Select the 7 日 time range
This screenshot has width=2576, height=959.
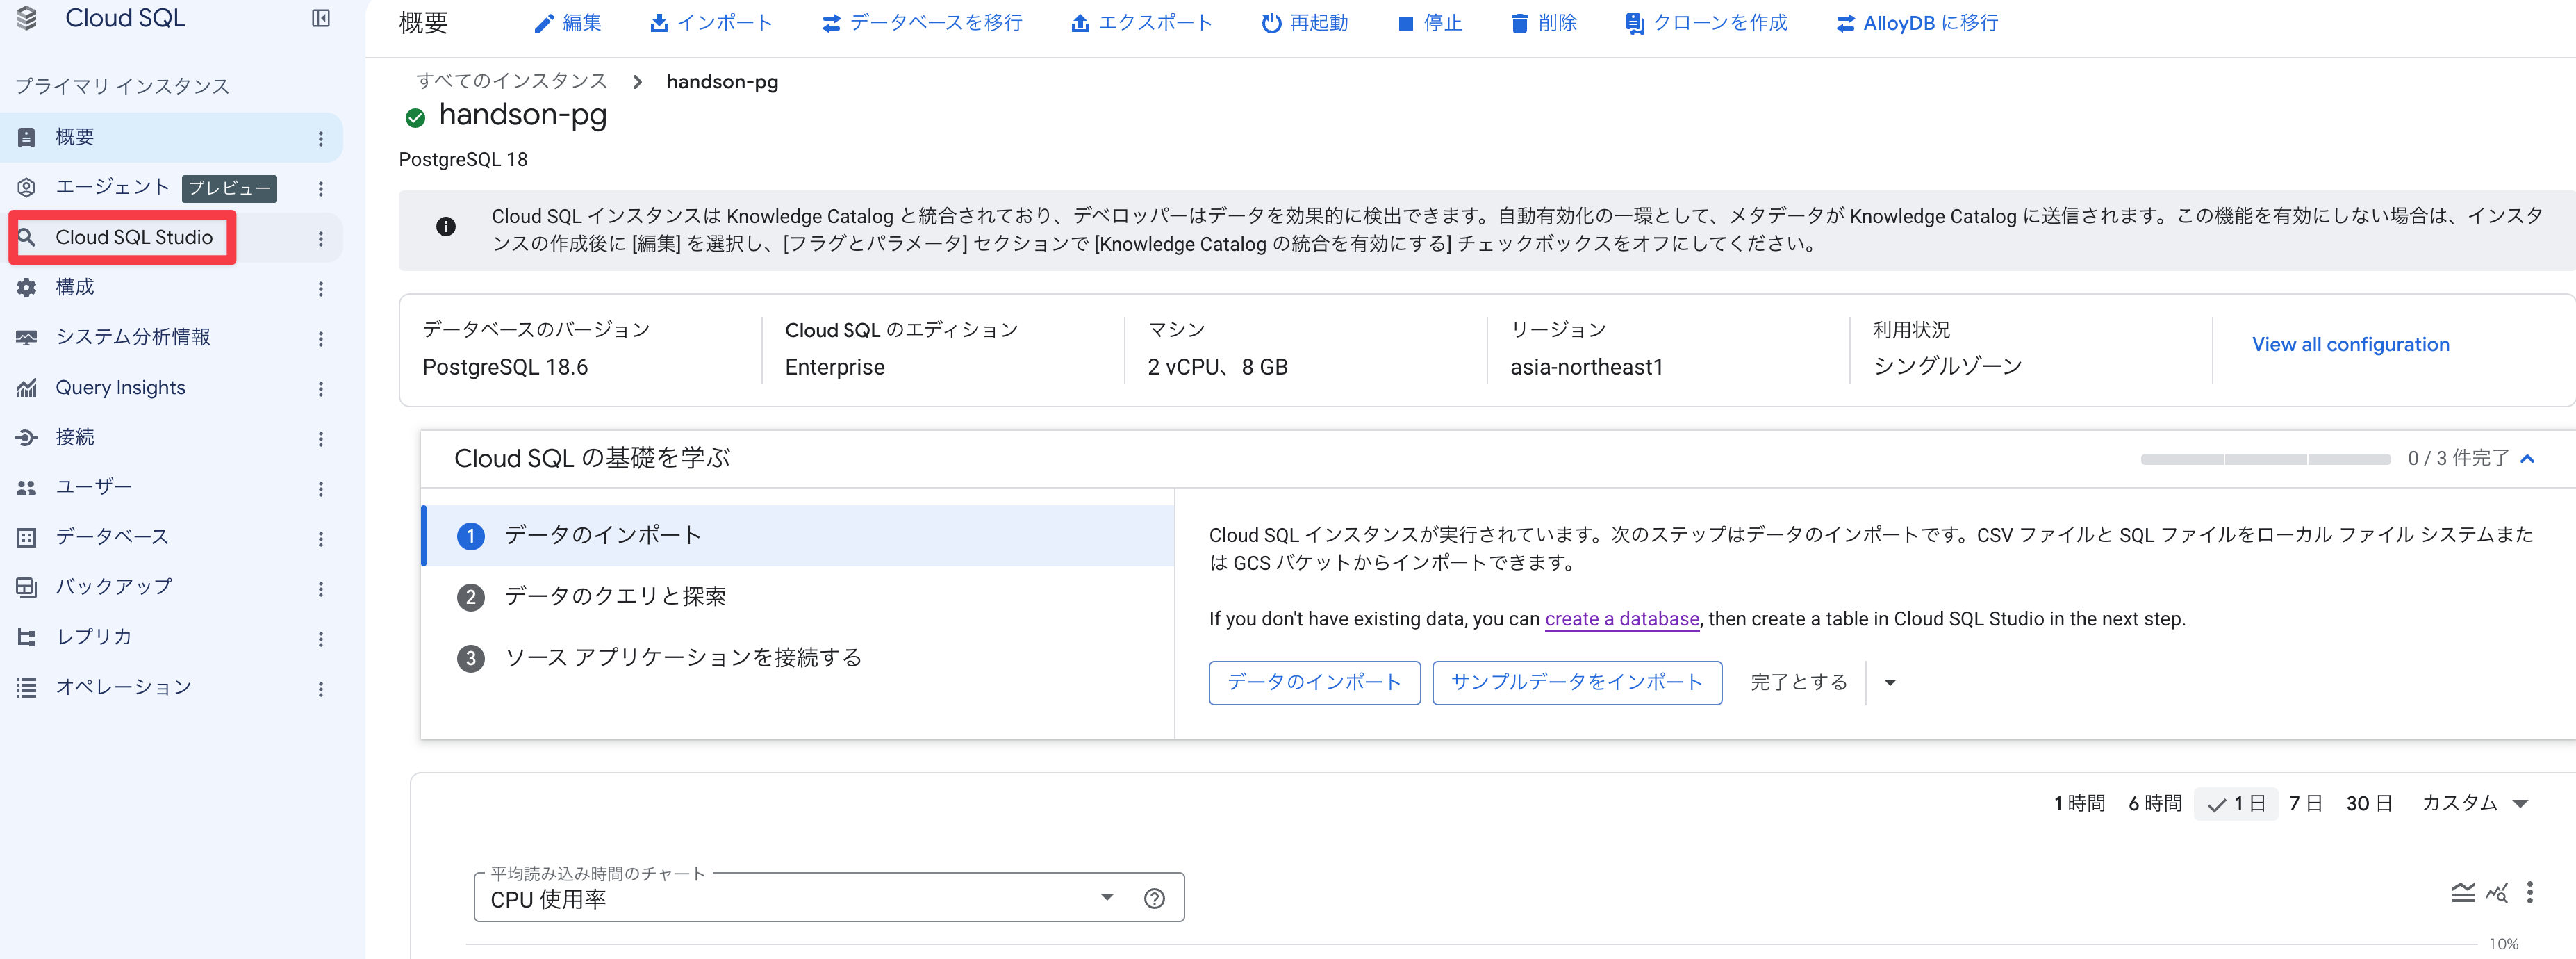click(2305, 803)
